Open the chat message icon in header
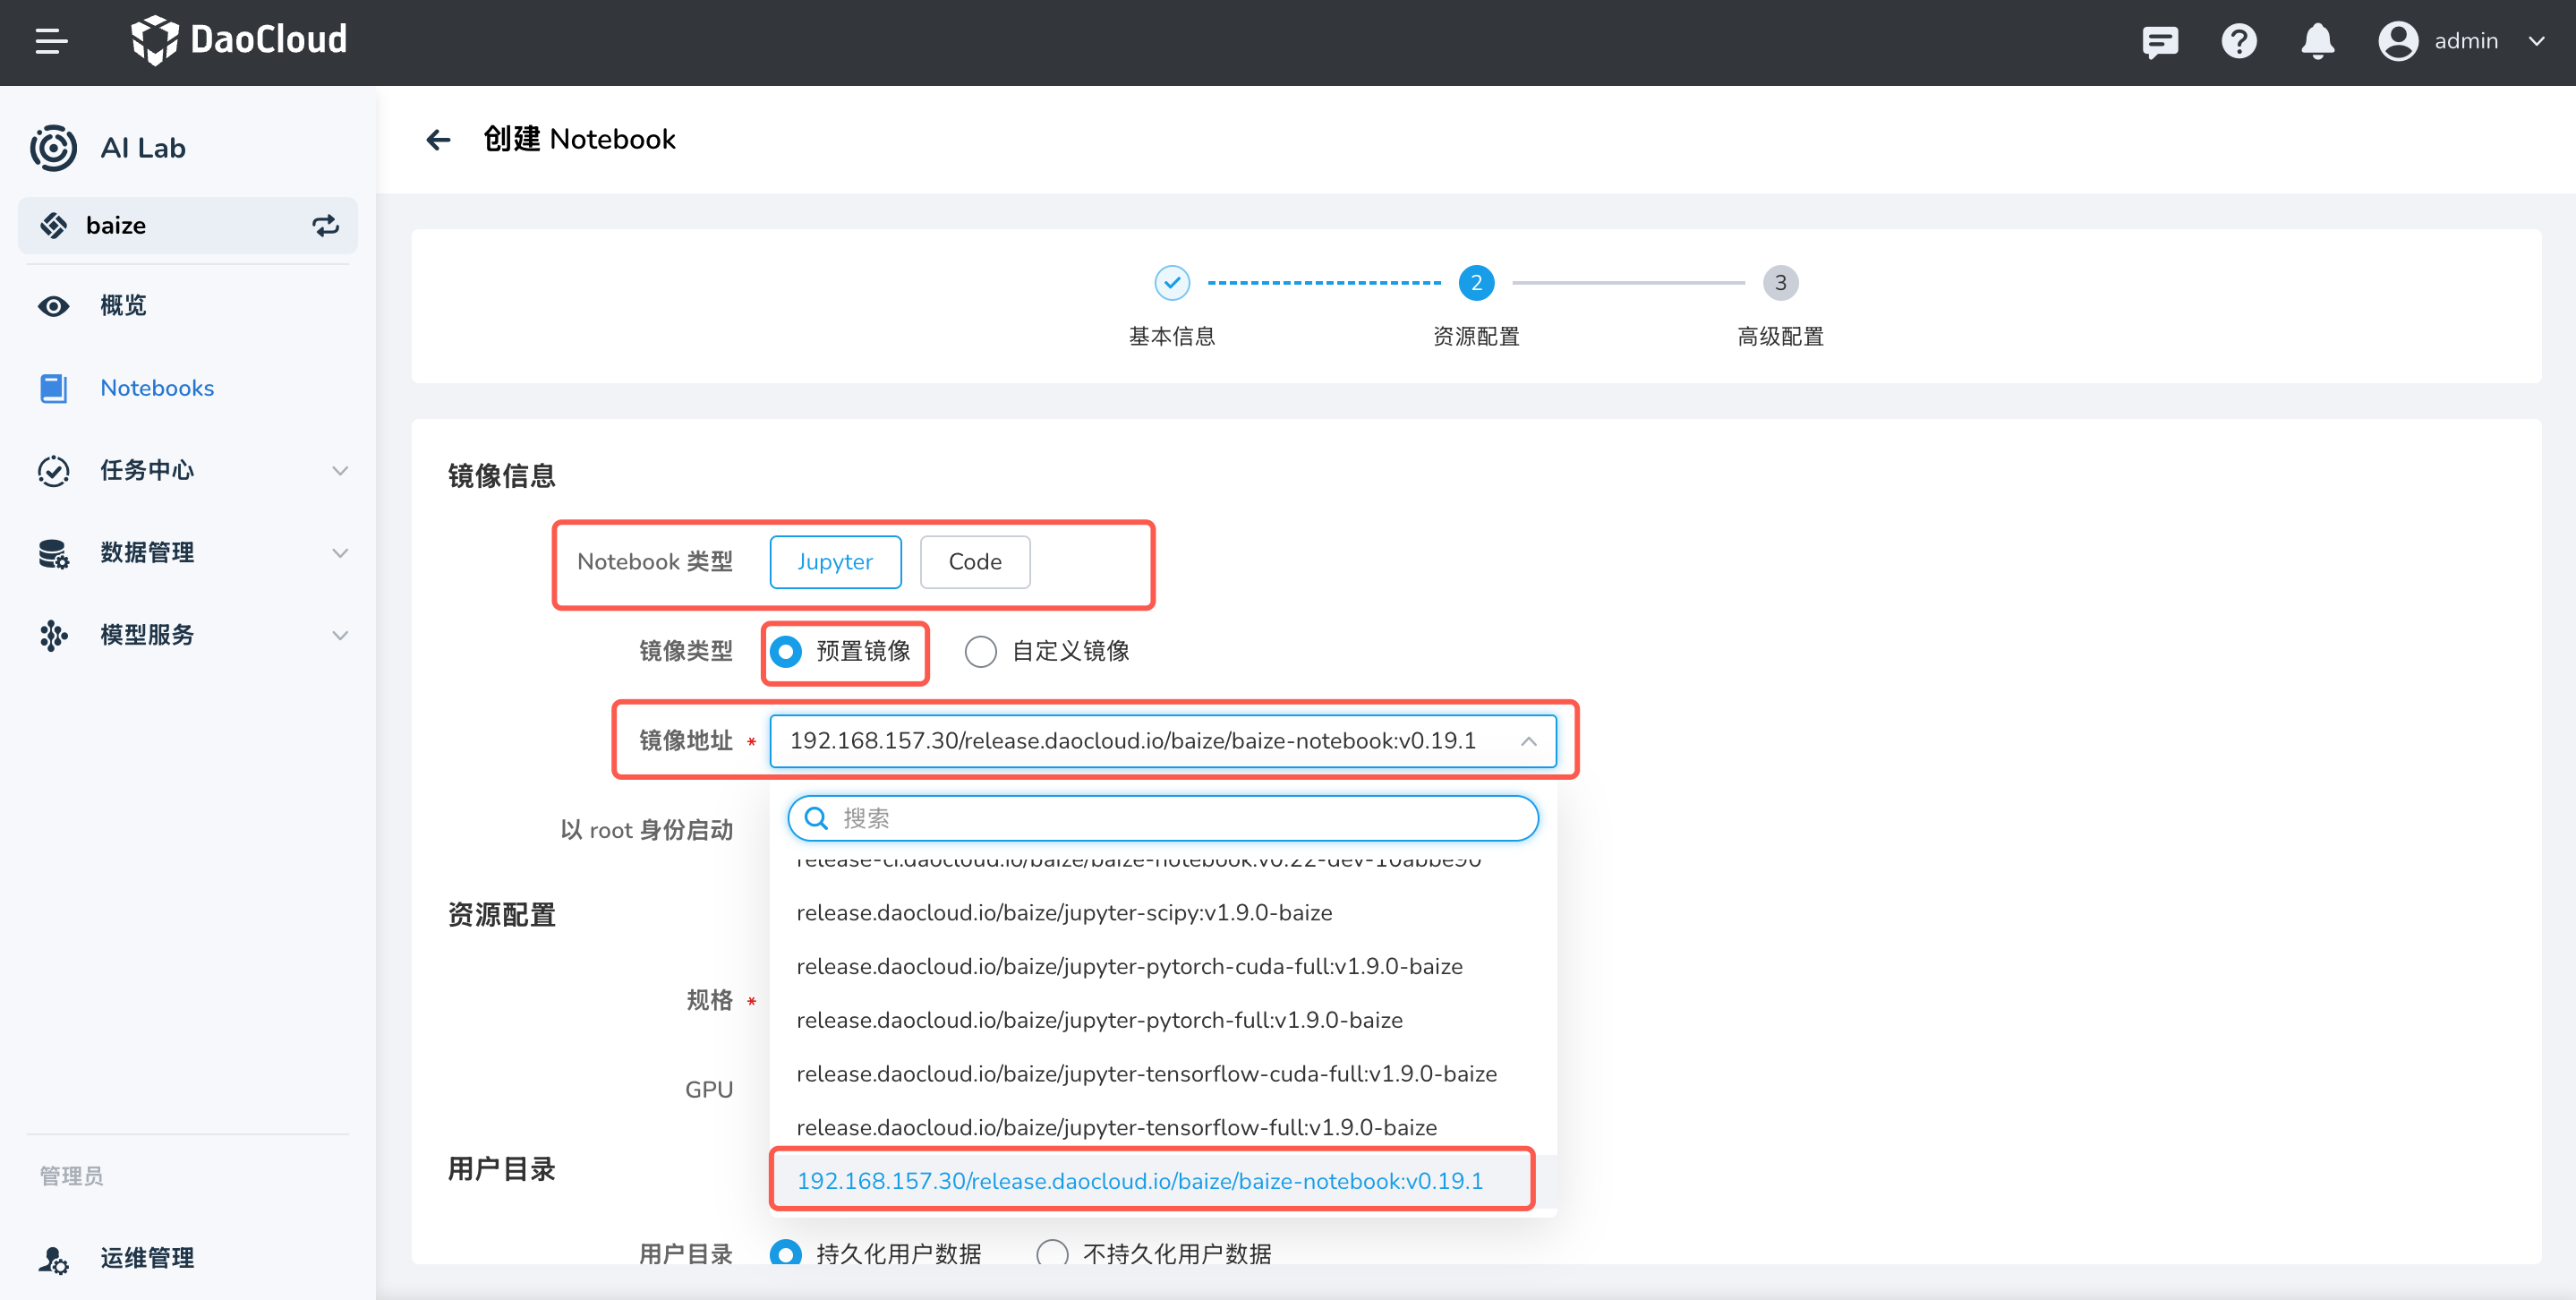 [2160, 41]
